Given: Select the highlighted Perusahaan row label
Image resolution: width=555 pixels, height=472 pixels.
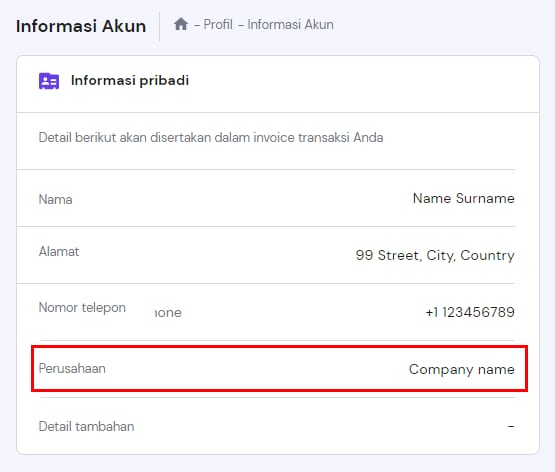Looking at the screenshot, I should 72,368.
